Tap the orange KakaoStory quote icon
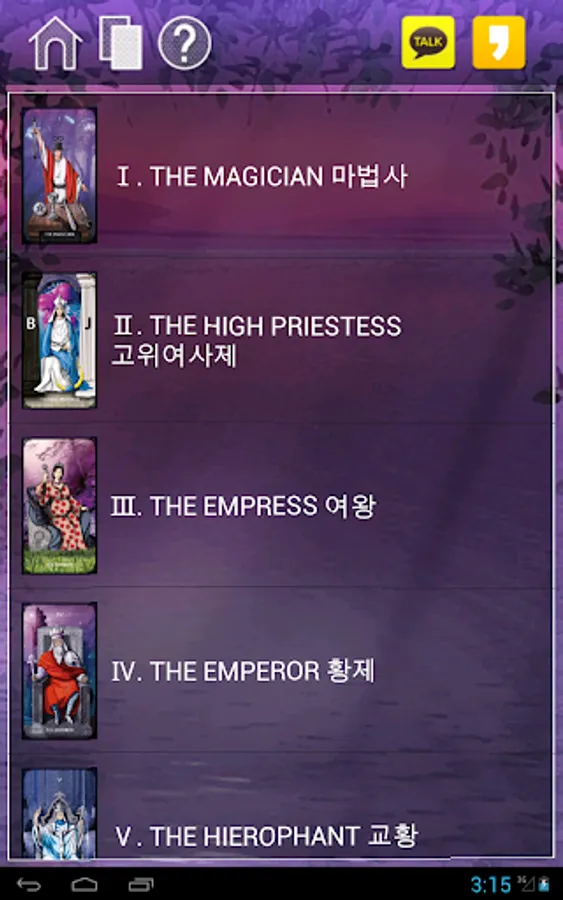This screenshot has width=563, height=900. (x=499, y=43)
